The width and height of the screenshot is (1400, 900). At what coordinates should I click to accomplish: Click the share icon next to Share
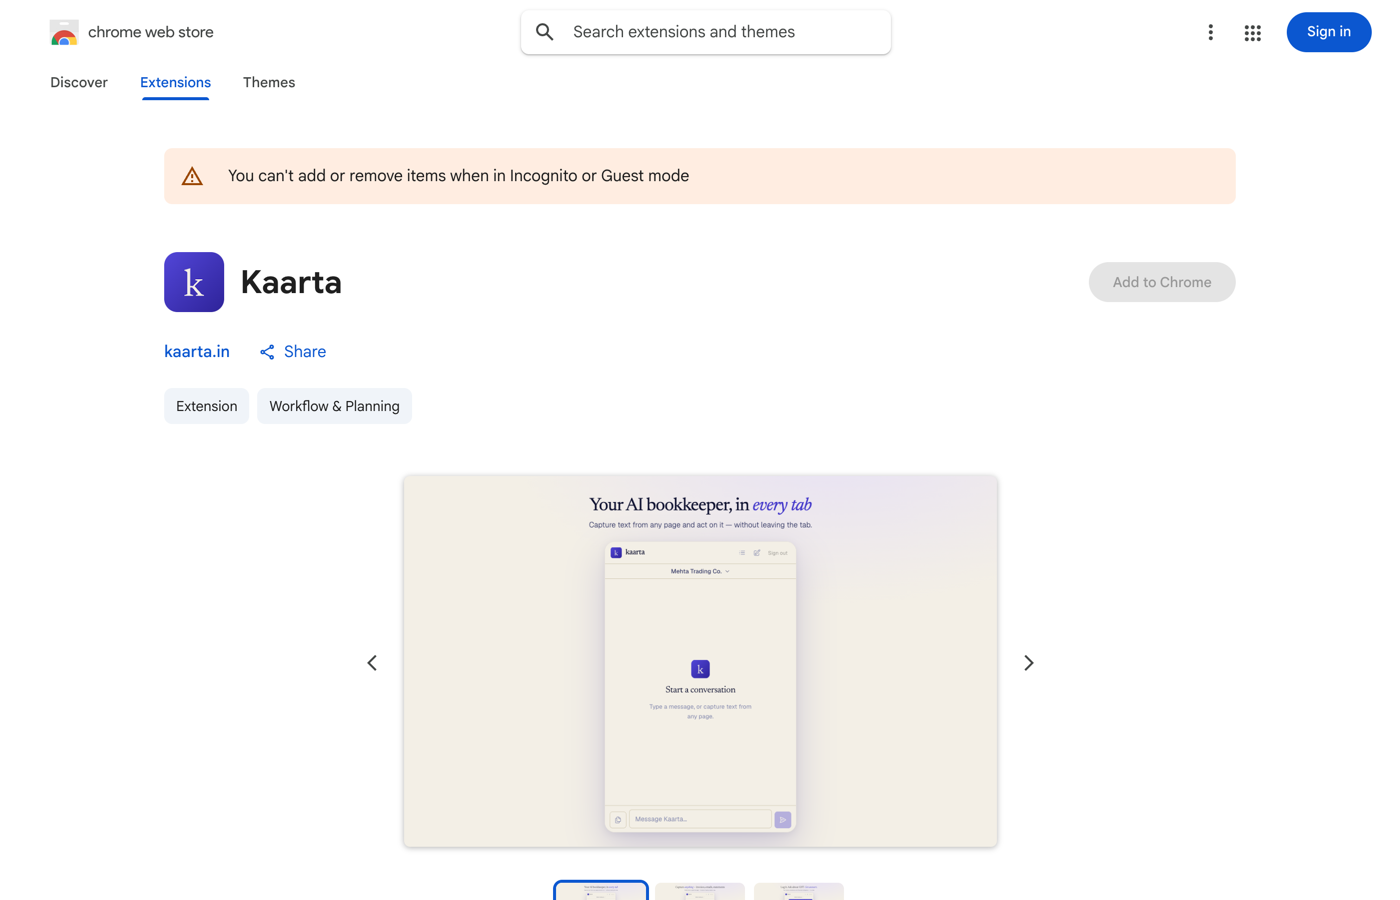pyautogui.click(x=267, y=352)
